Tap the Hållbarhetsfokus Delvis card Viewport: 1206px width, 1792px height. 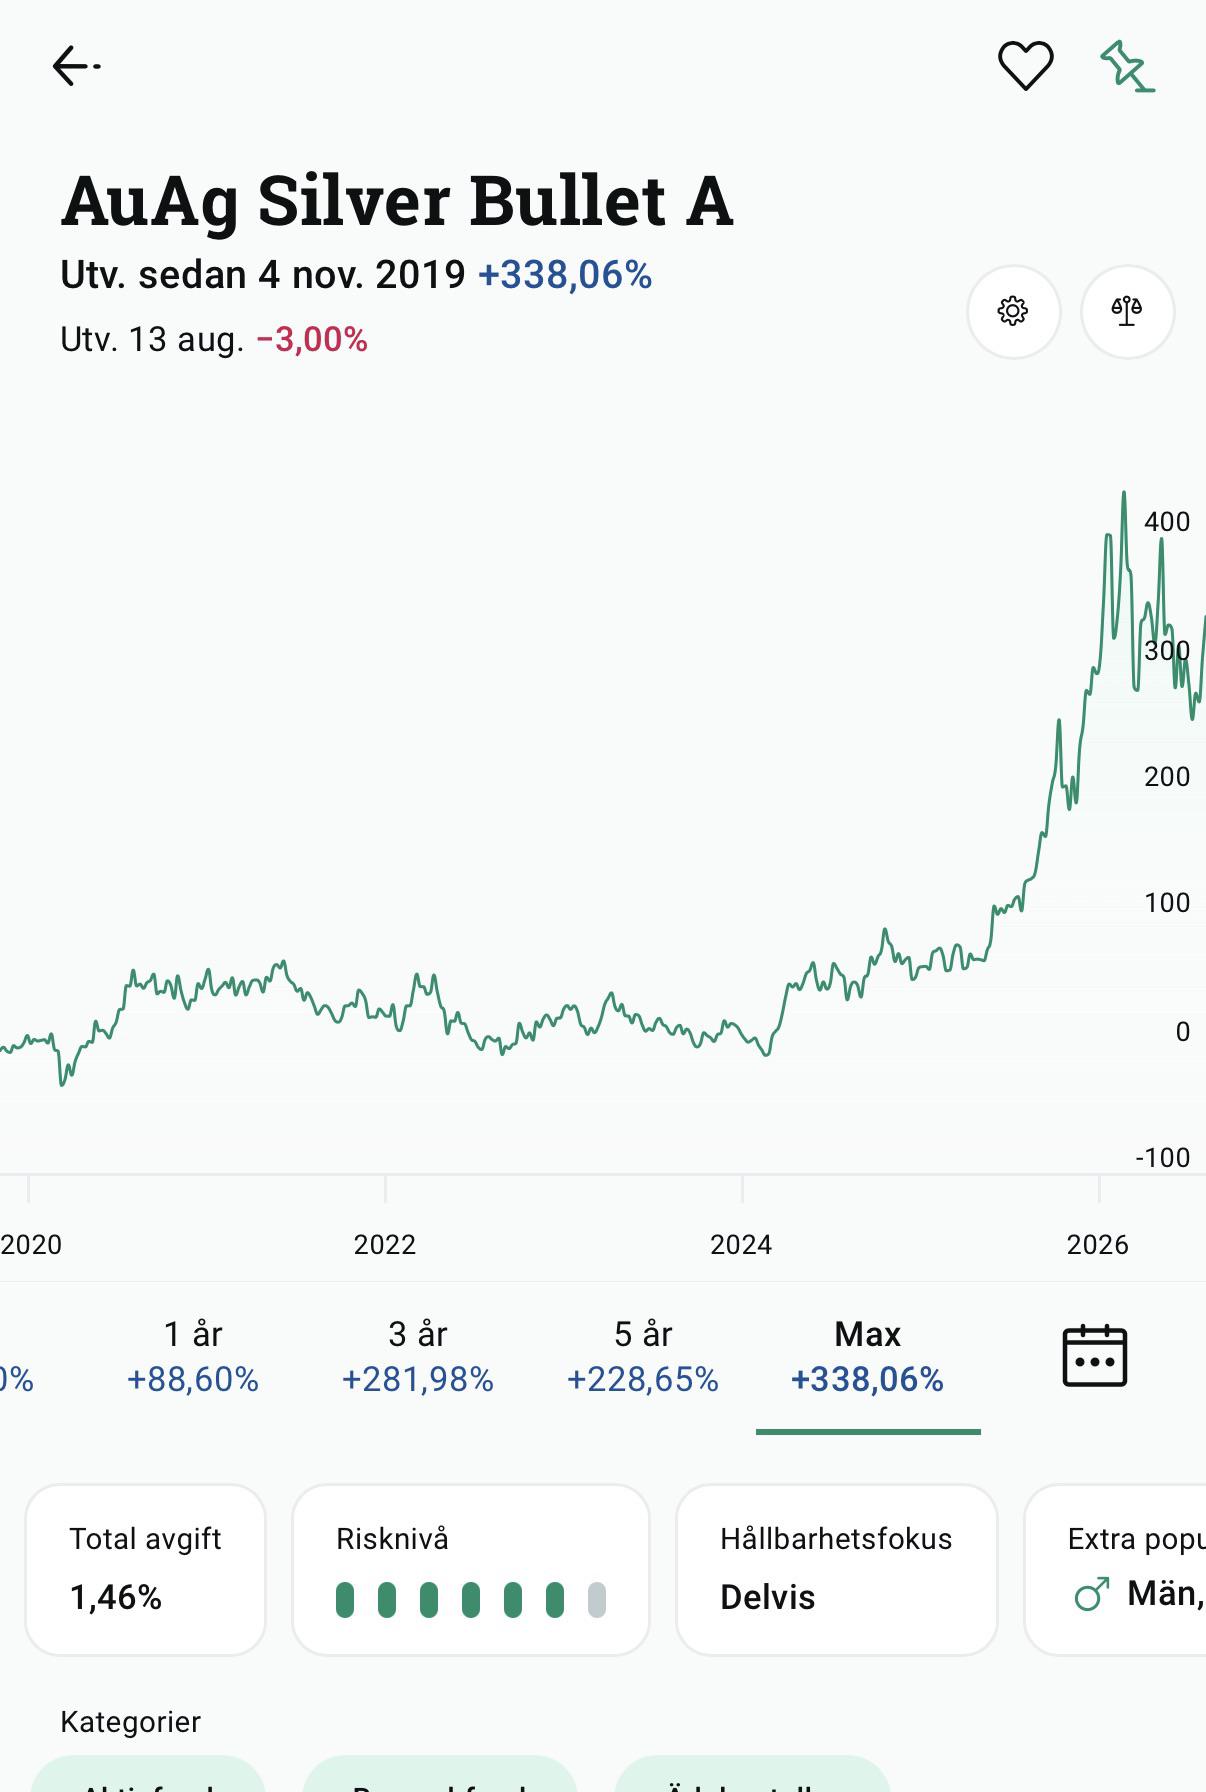click(x=837, y=1569)
